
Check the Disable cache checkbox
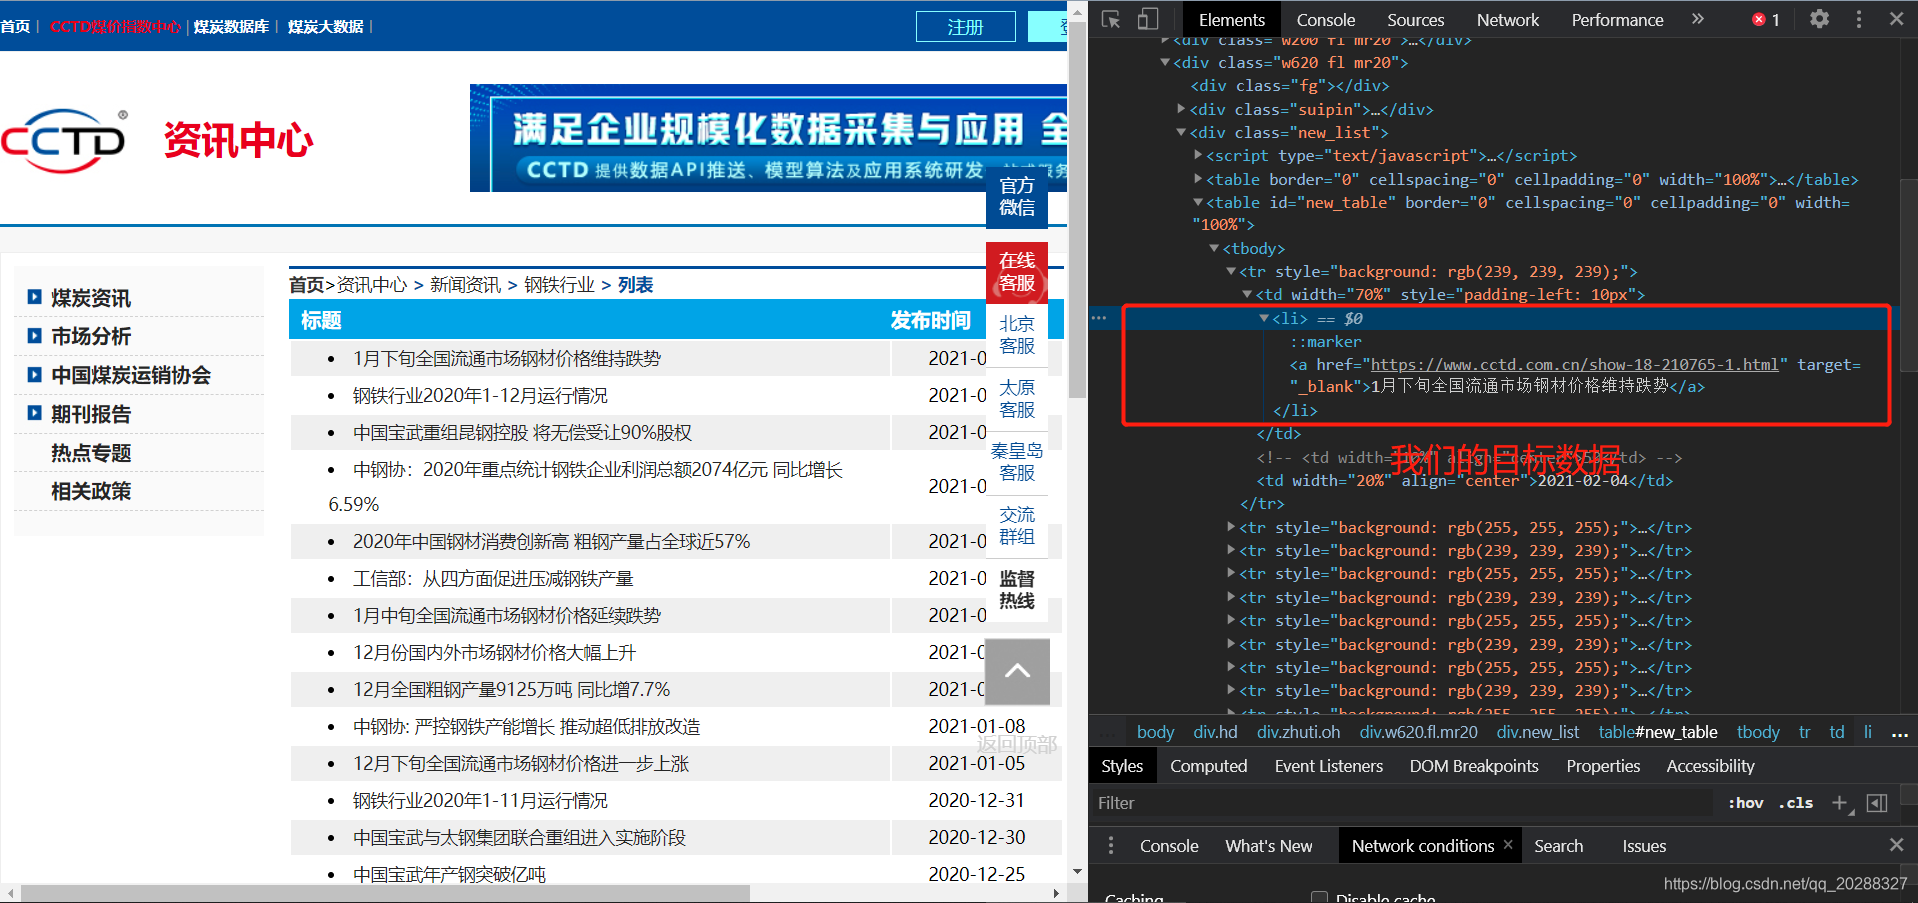click(1320, 898)
